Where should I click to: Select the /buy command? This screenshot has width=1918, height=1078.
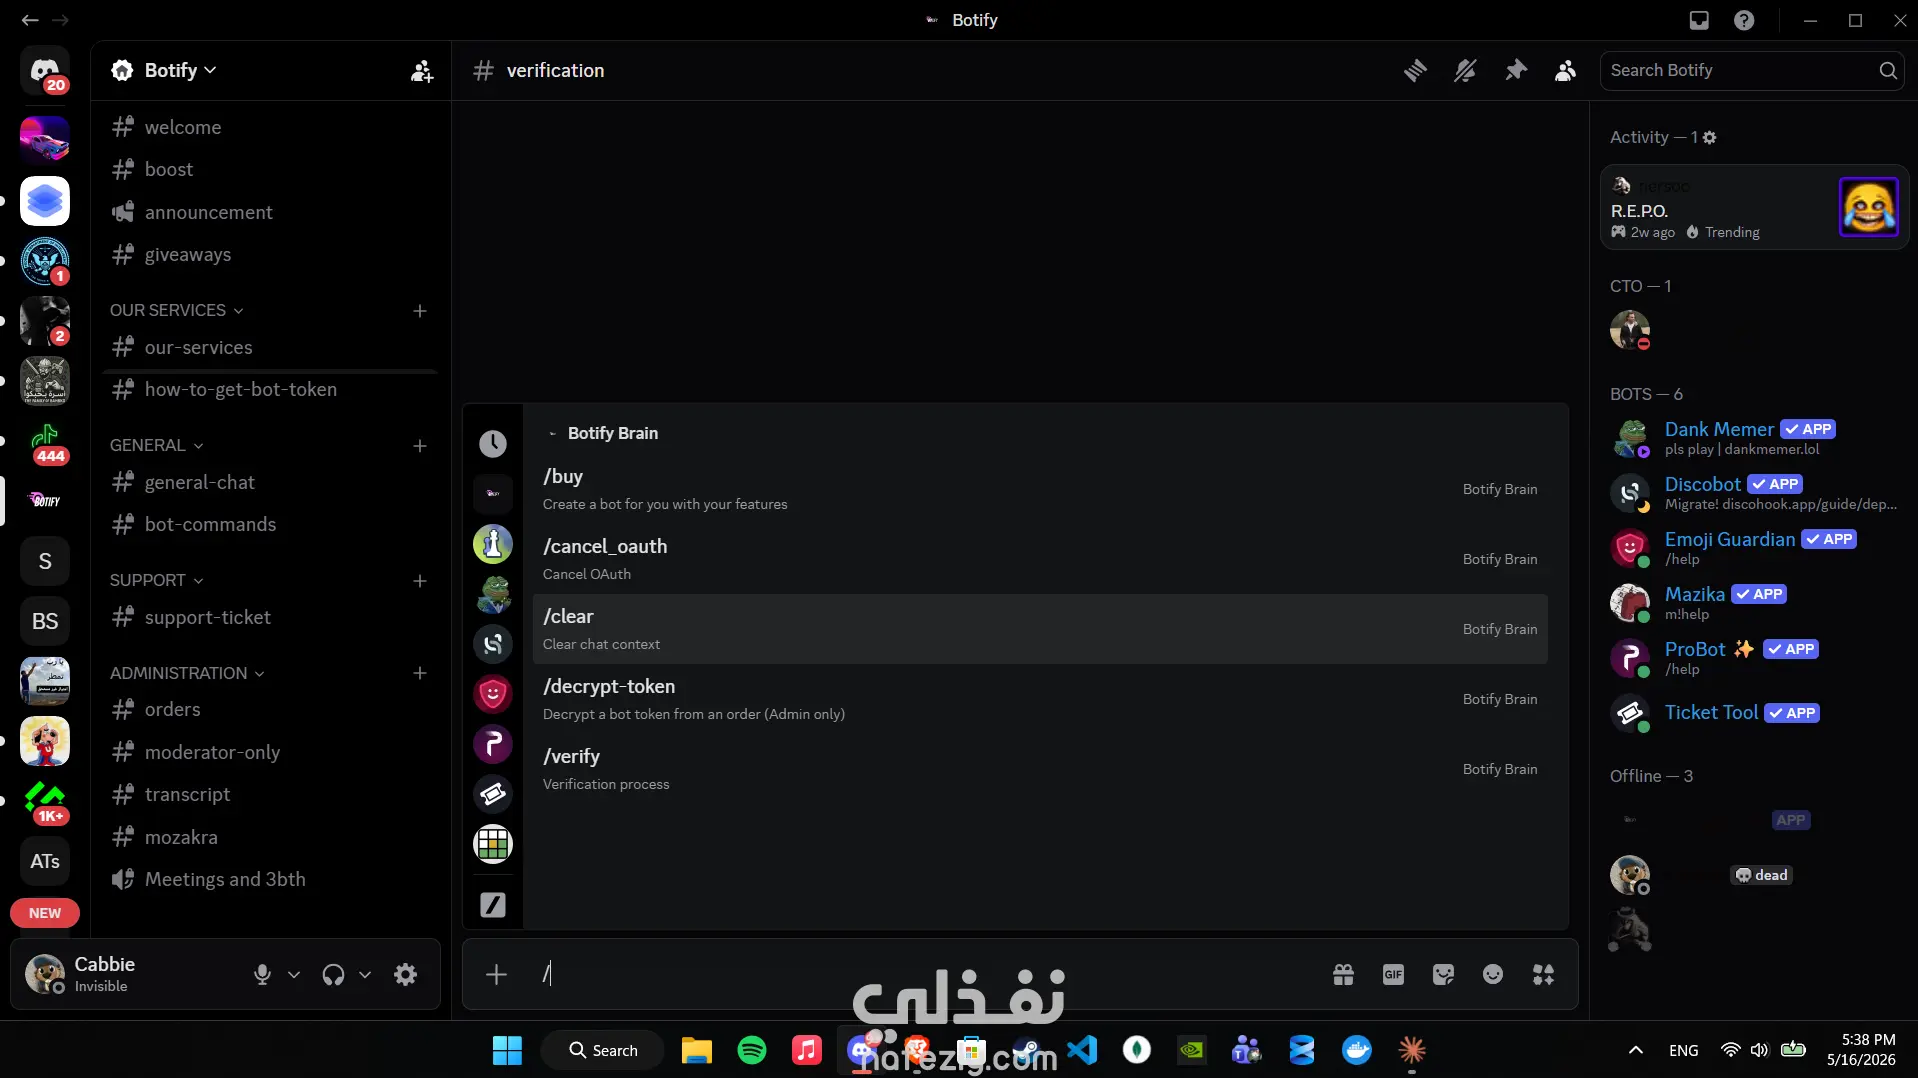click(x=1040, y=489)
